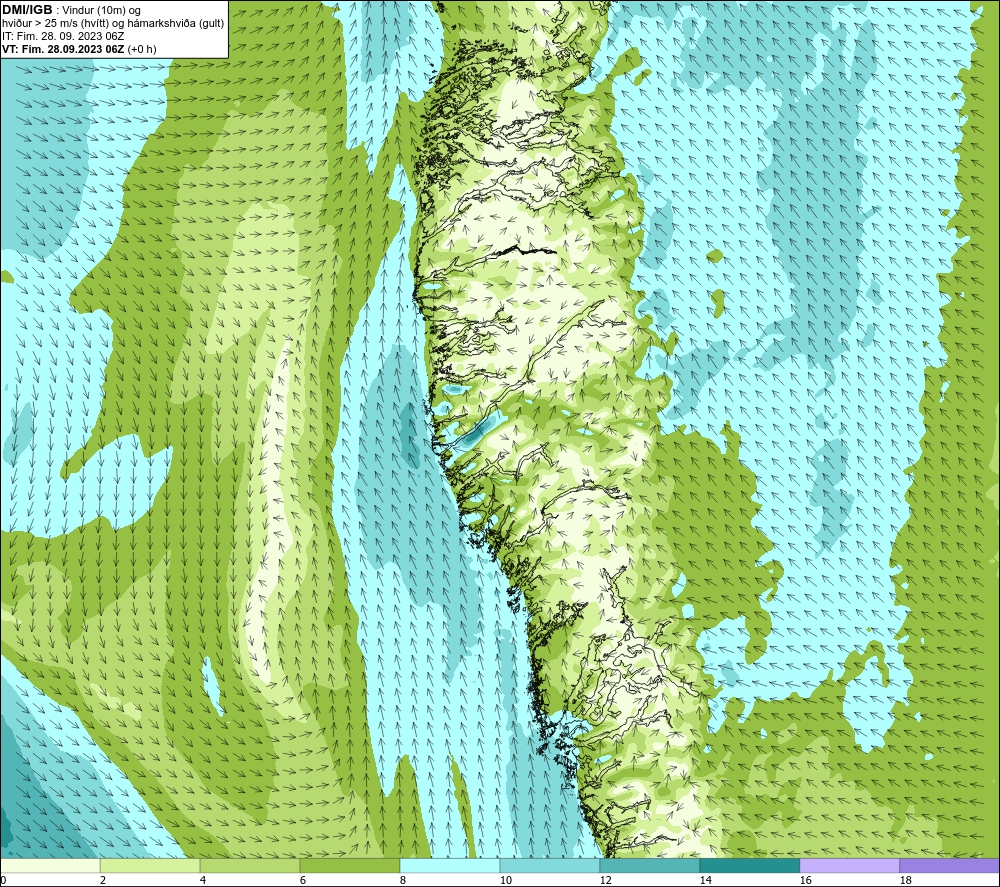The height and width of the screenshot is (887, 1000).
Task: Click the scale label '14'
Action: (705, 881)
